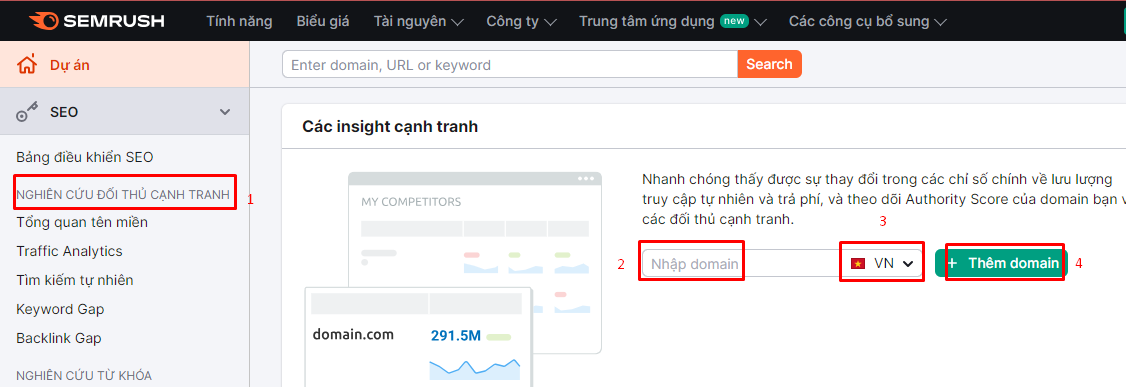
Task: Open Bảng điều khiển SEO
Action: click(x=85, y=157)
